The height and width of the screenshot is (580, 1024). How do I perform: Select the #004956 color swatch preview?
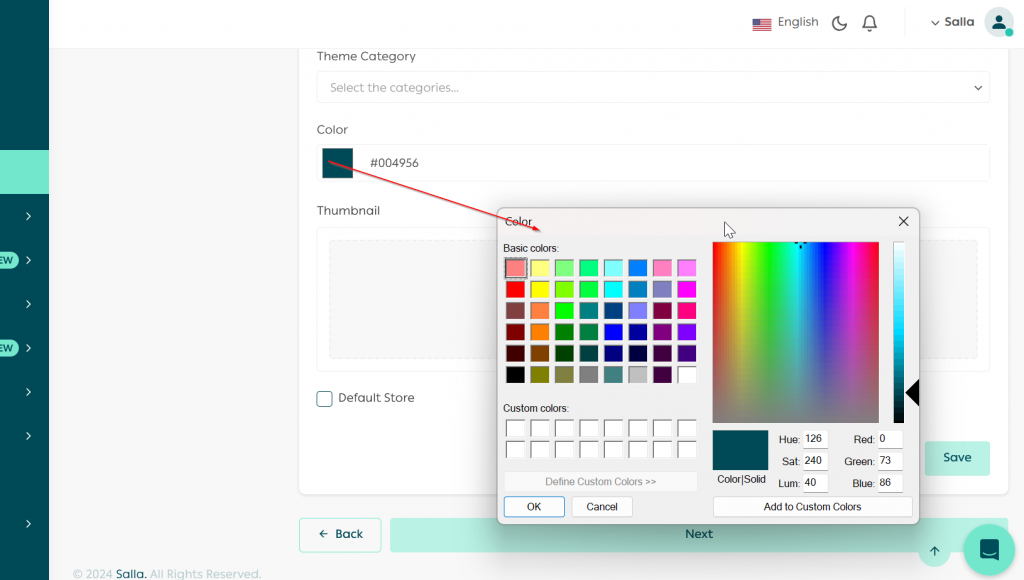pyautogui.click(x=338, y=163)
